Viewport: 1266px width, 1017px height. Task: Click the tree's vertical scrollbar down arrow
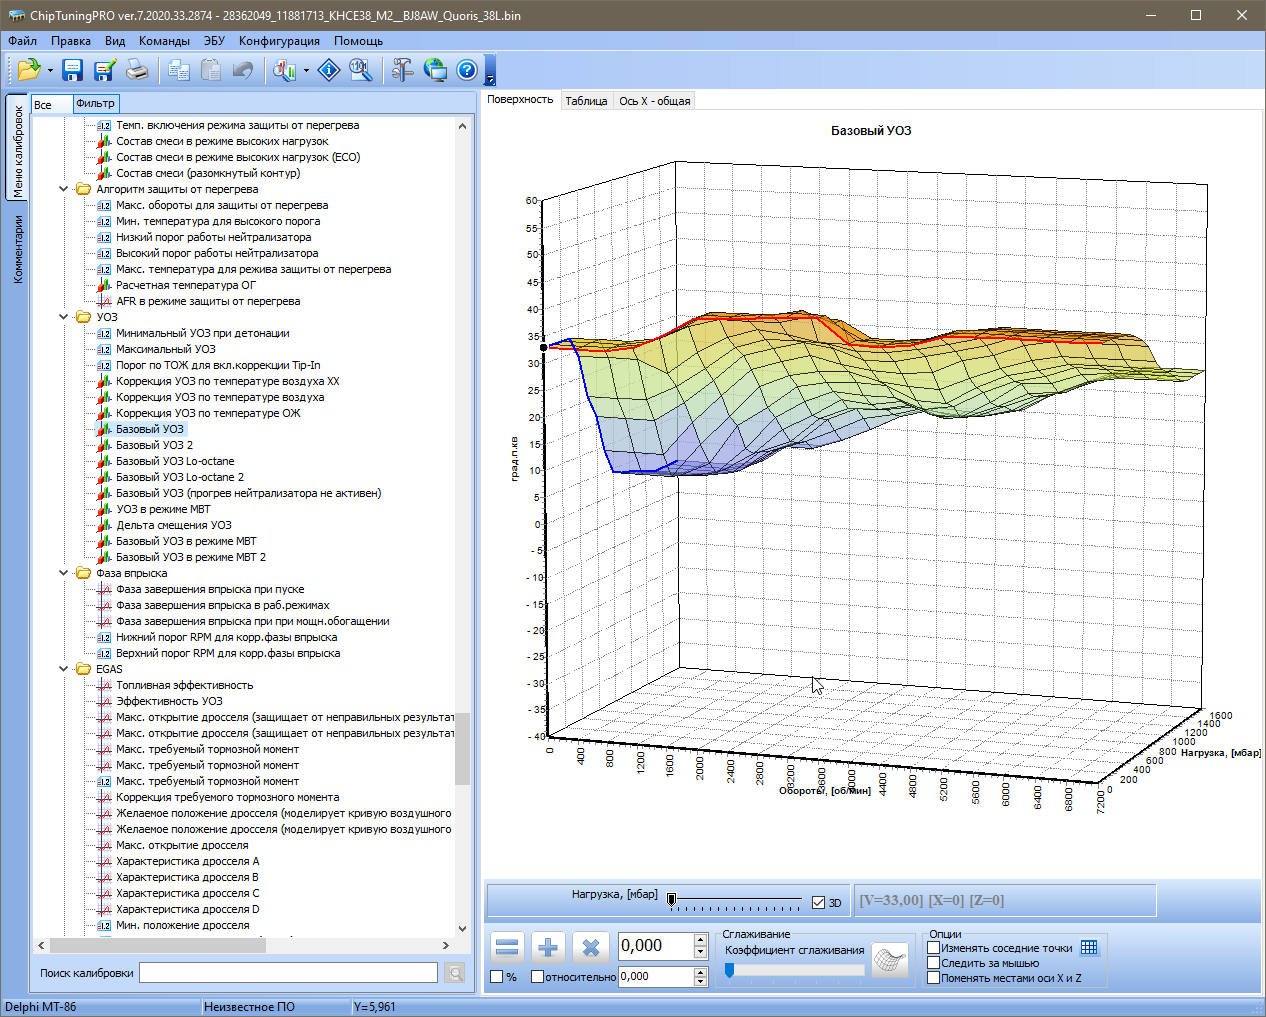pos(462,928)
